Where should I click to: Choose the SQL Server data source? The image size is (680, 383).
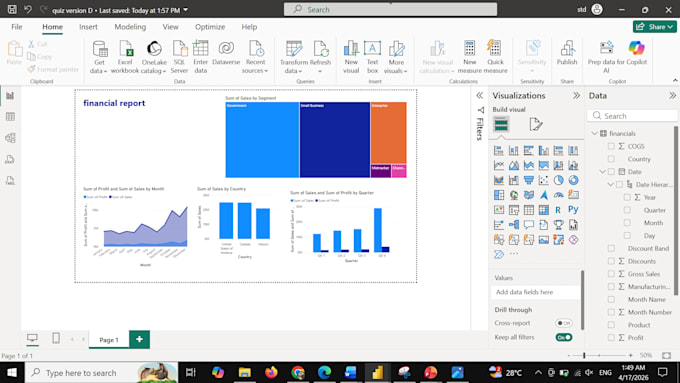[x=179, y=57]
